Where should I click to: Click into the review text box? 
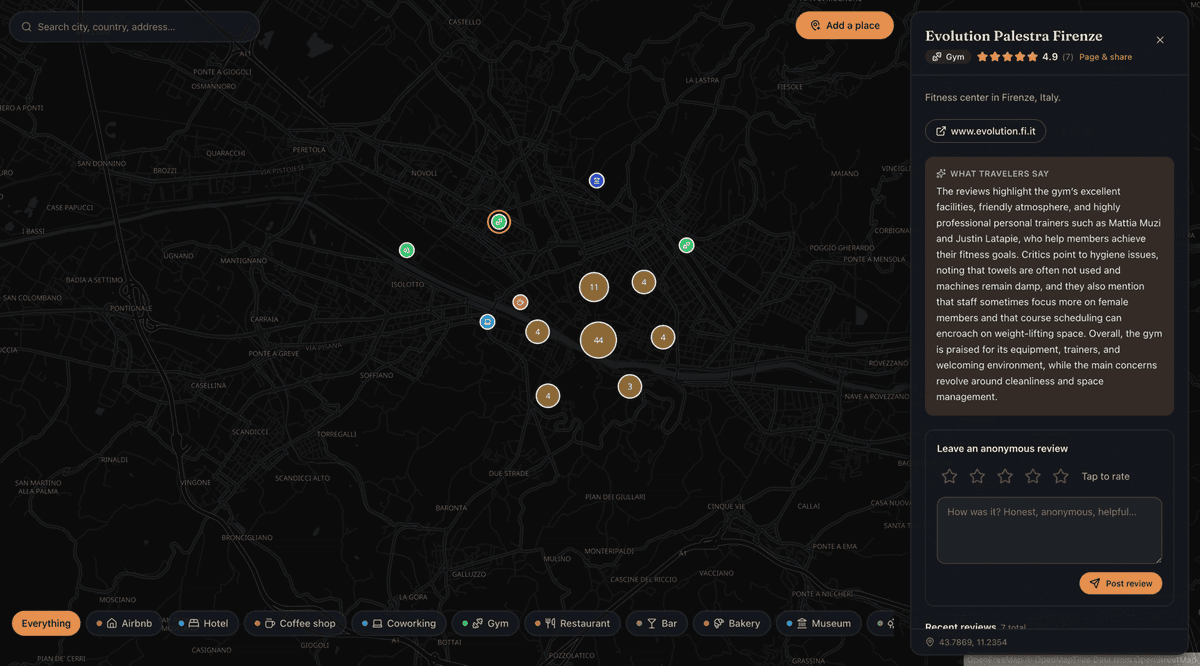click(1049, 531)
